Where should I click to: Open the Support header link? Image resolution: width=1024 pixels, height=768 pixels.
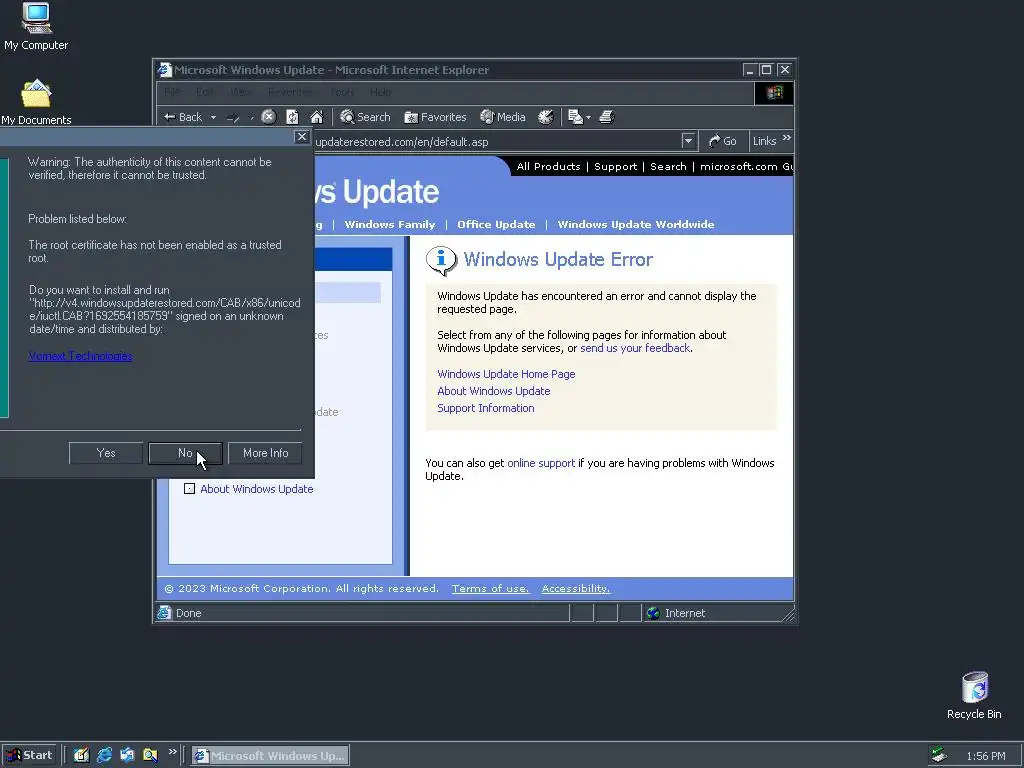[615, 167]
